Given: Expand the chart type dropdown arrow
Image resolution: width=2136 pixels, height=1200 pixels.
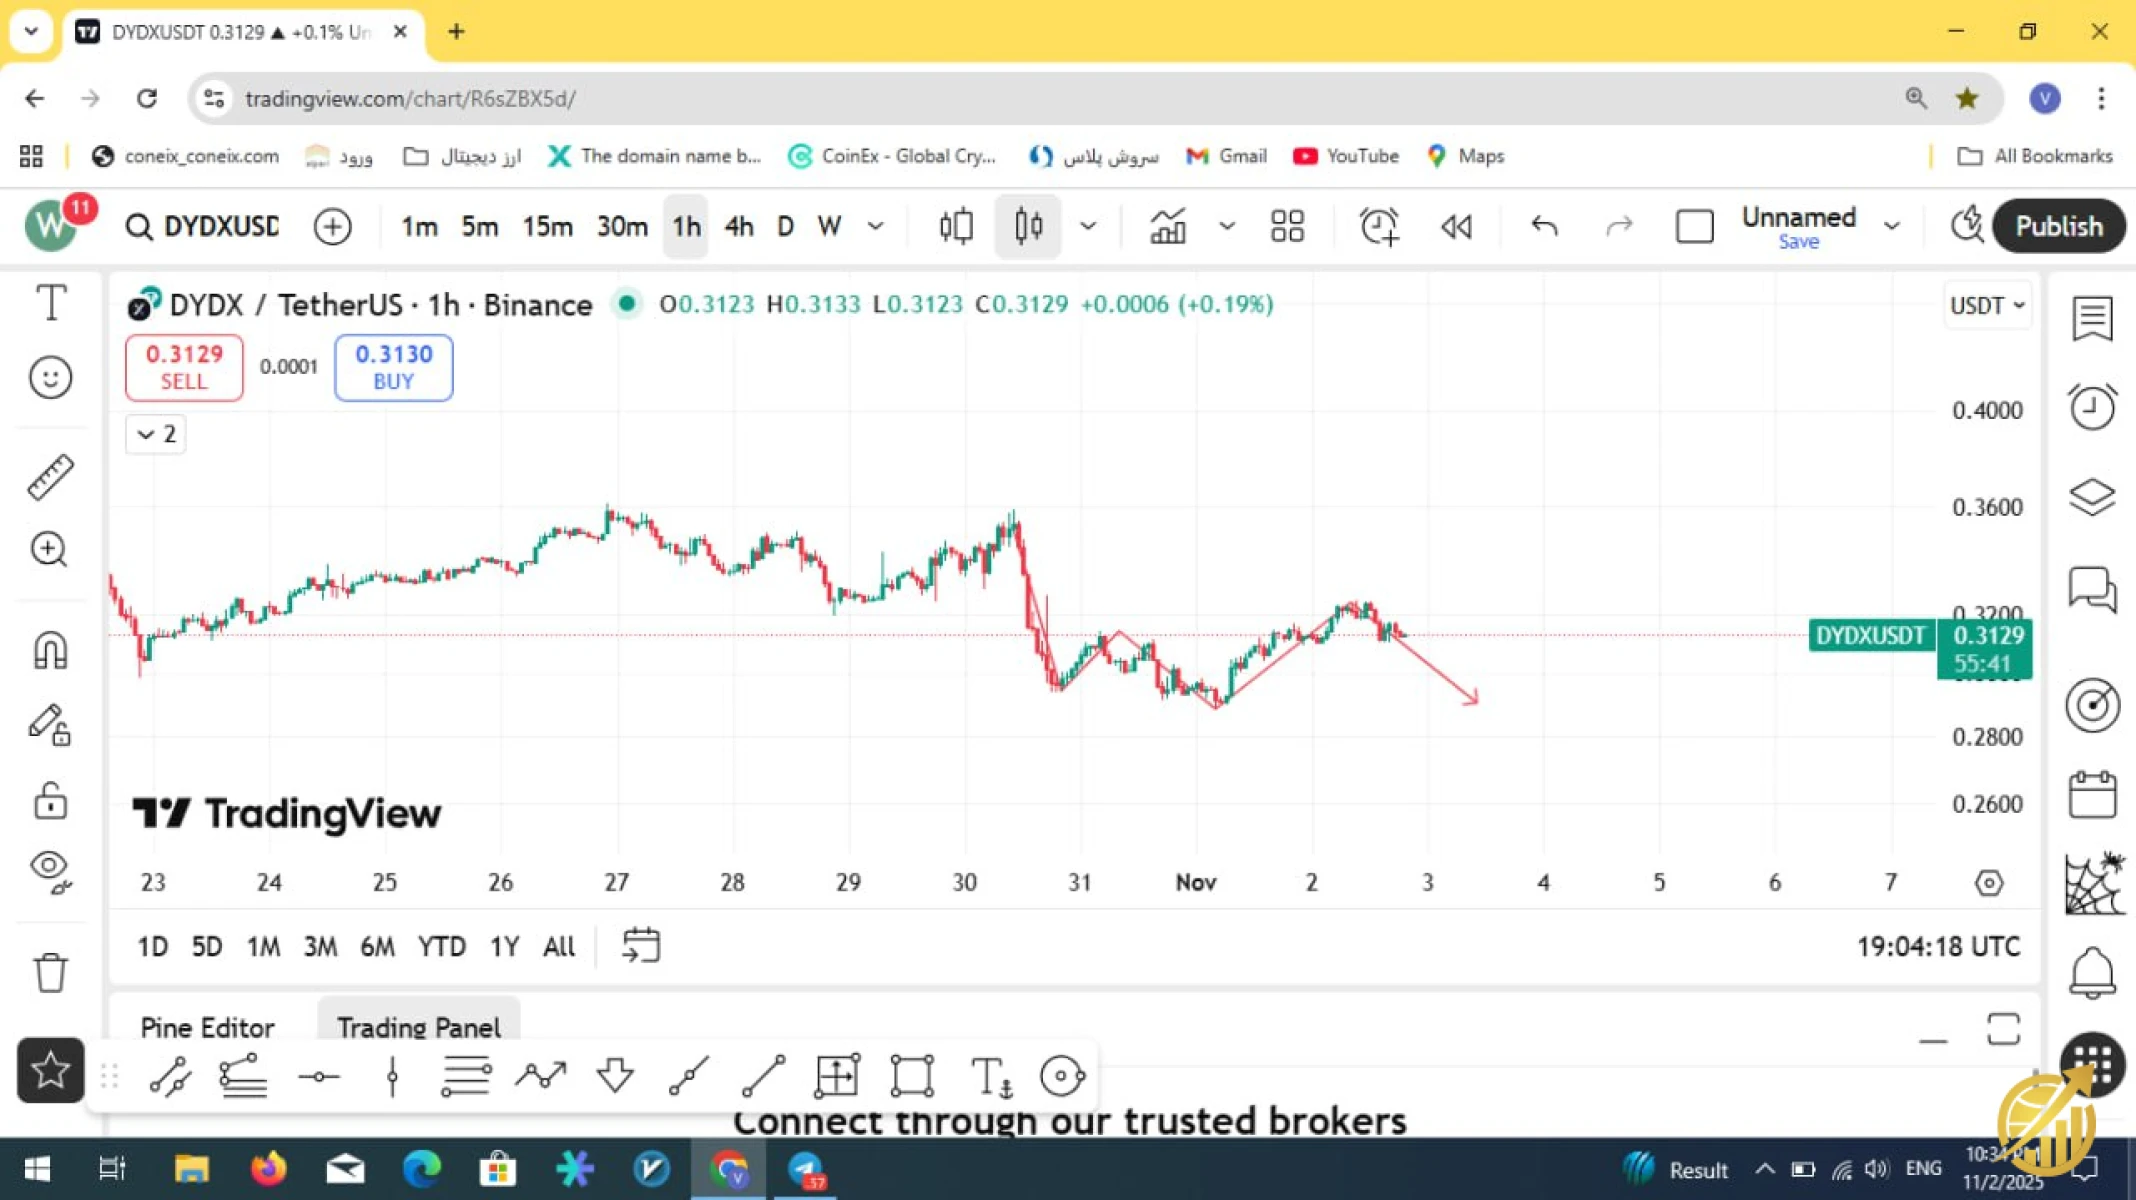Looking at the screenshot, I should [x=1088, y=227].
